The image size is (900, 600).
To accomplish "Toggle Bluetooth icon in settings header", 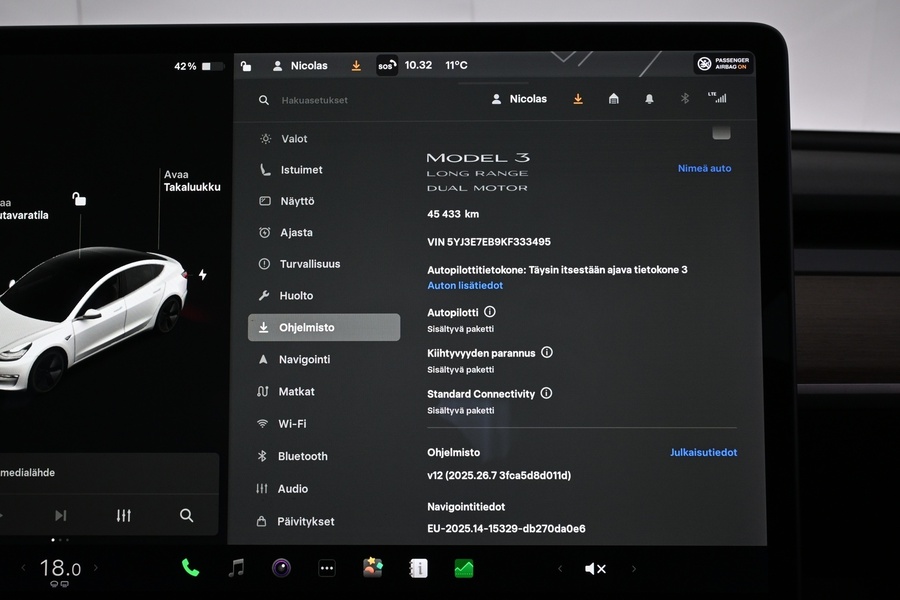I will click(685, 99).
